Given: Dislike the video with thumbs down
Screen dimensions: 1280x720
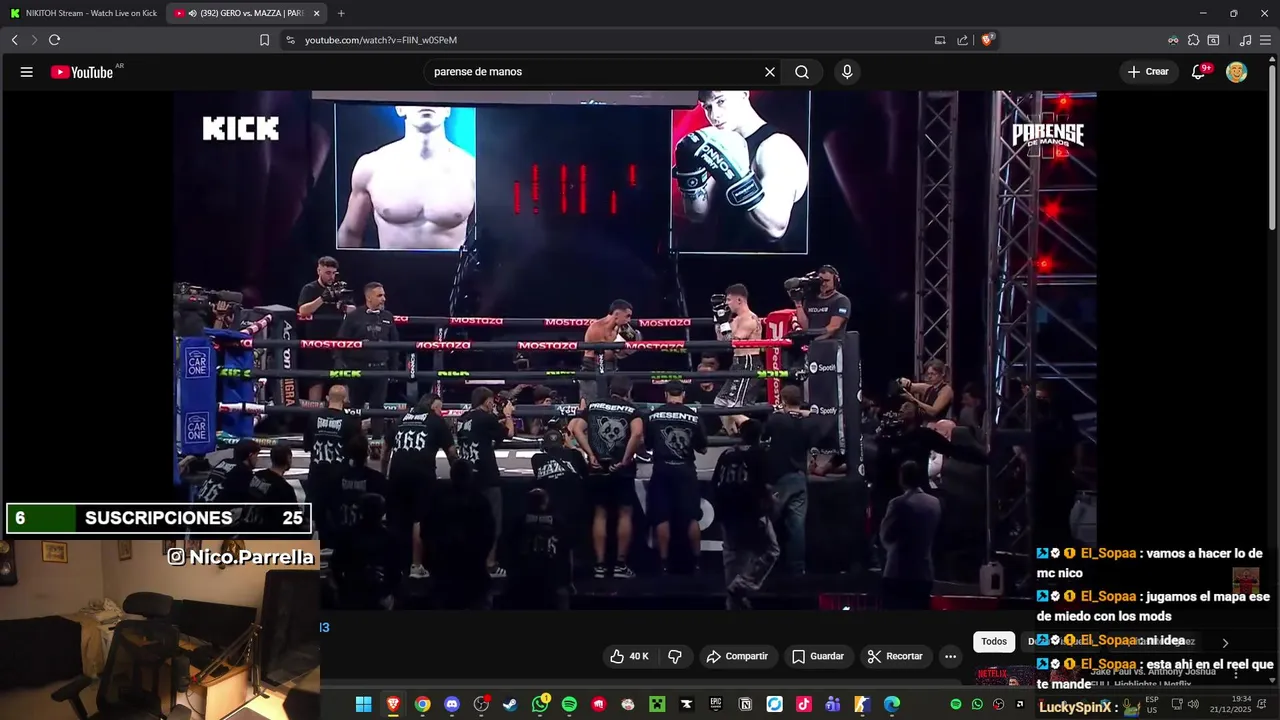Looking at the screenshot, I should 675,656.
